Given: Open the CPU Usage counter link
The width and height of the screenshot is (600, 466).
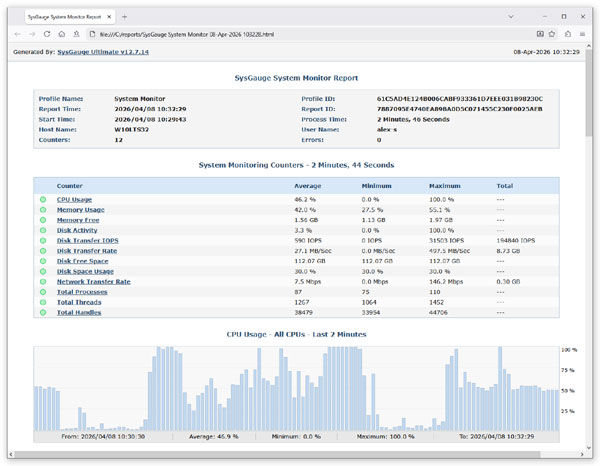Looking at the screenshot, I should click(74, 200).
